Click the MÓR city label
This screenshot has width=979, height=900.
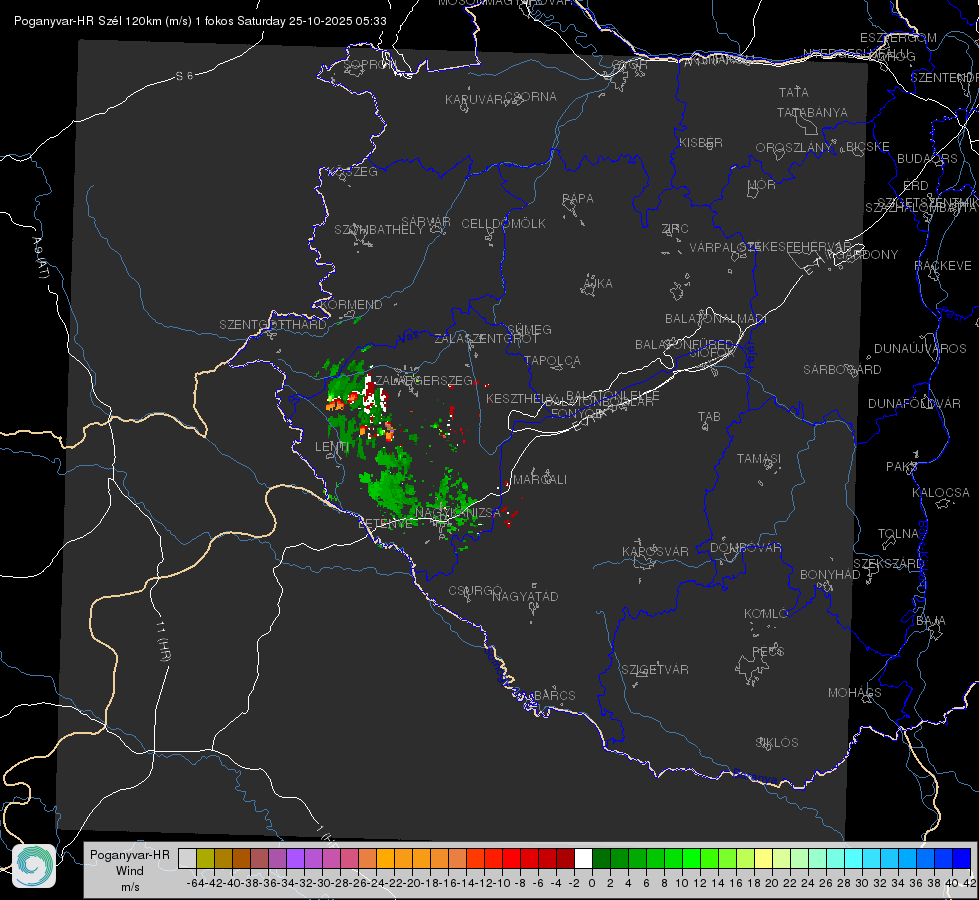(762, 185)
